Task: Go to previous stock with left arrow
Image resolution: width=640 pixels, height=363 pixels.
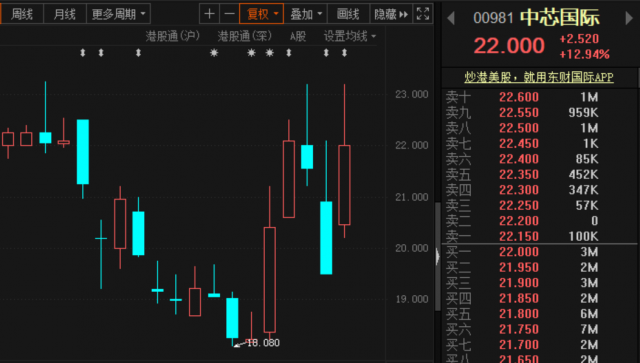Action: click(x=451, y=18)
